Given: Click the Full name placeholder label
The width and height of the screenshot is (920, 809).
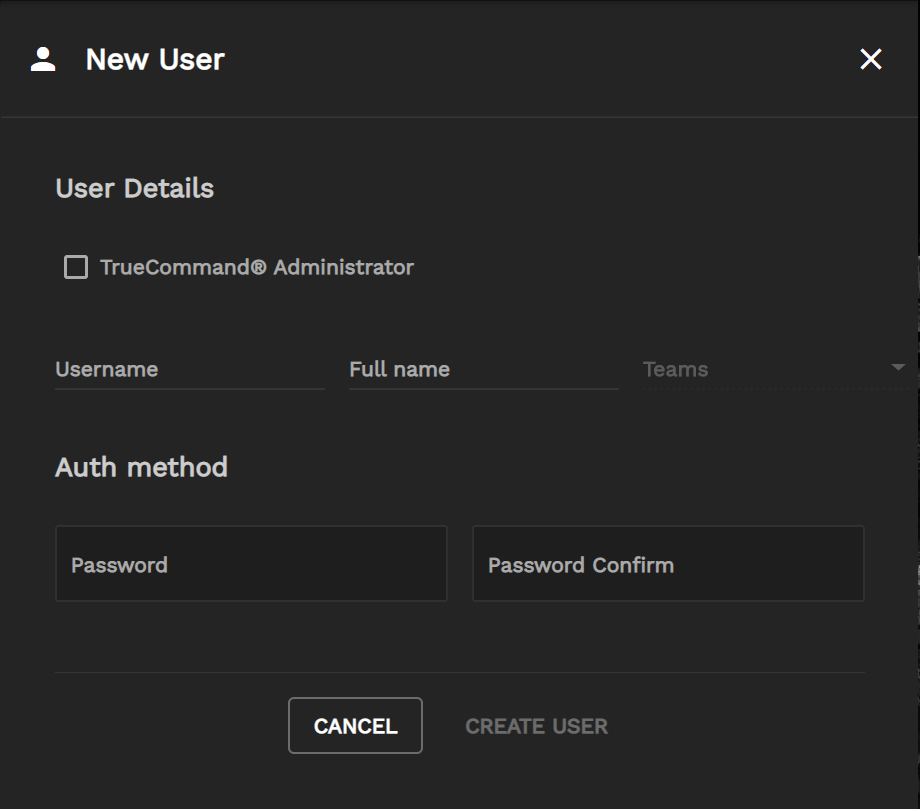Looking at the screenshot, I should (x=399, y=369).
